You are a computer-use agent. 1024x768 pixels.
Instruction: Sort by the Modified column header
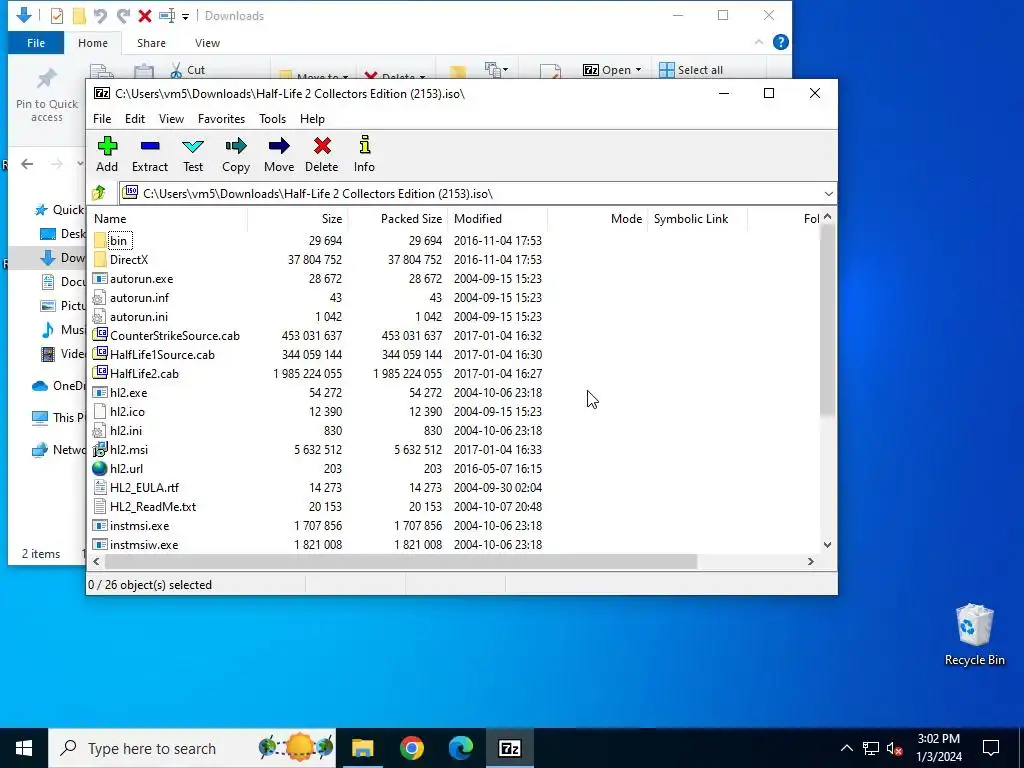[x=497, y=219]
